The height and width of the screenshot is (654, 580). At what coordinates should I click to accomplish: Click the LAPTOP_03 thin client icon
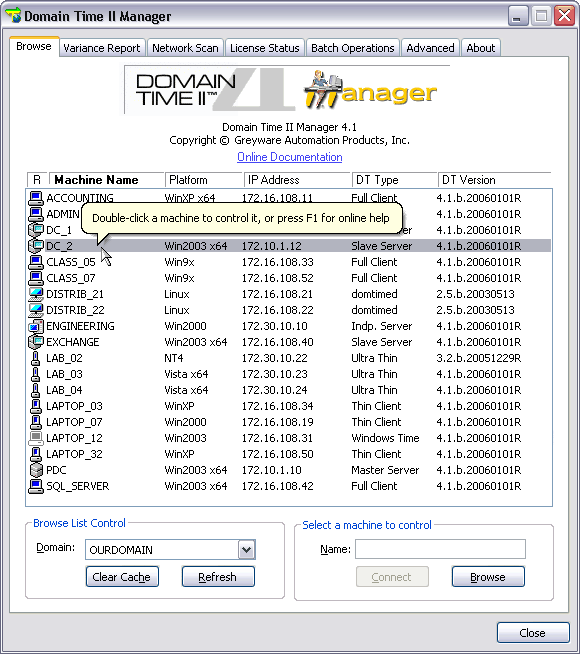(36, 406)
